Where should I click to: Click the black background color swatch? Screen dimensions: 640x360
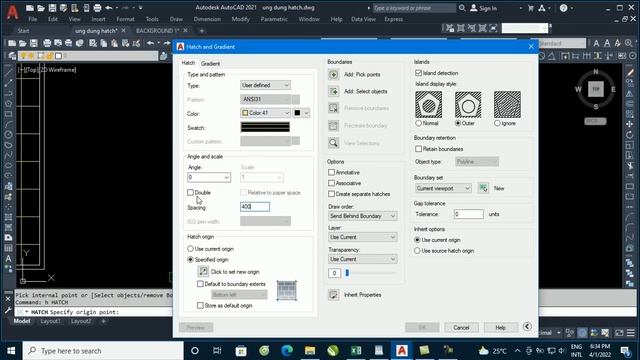[x=297, y=113]
